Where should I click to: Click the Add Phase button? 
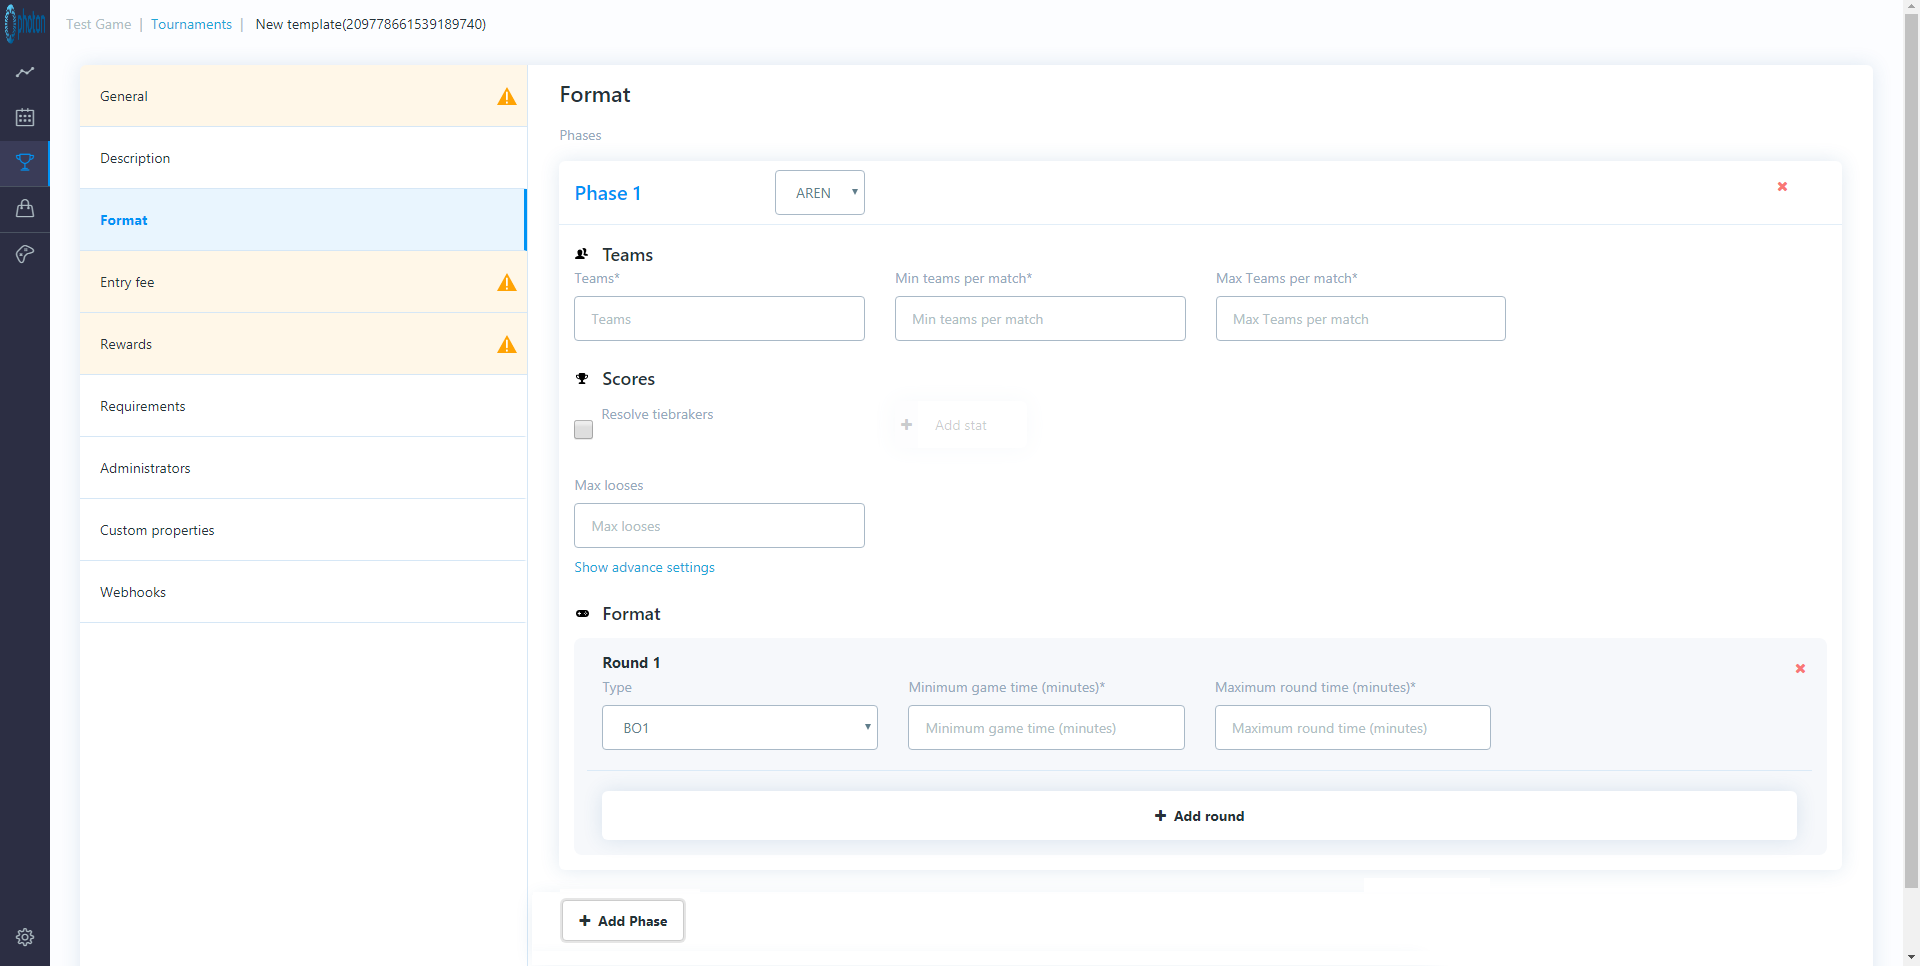point(623,921)
